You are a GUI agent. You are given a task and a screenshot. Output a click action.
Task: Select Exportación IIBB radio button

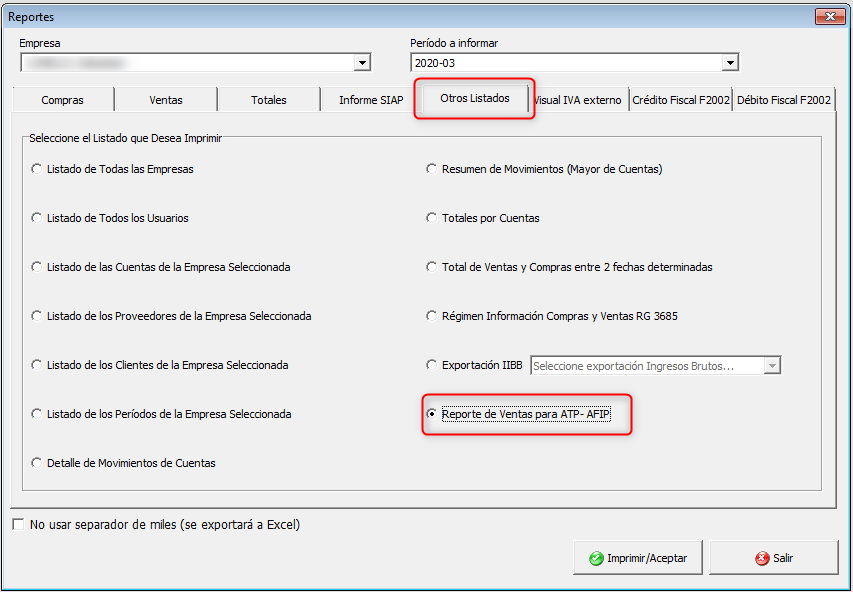tap(432, 365)
